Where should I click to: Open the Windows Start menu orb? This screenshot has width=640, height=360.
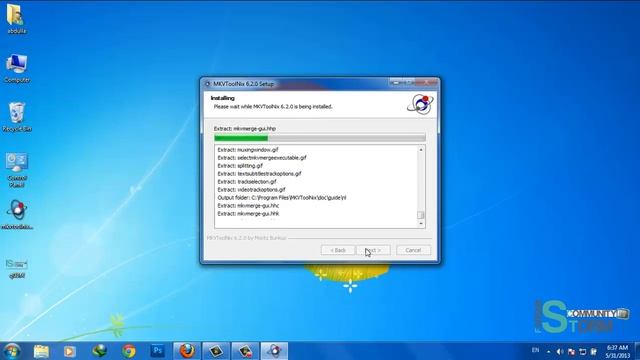[x=12, y=351]
